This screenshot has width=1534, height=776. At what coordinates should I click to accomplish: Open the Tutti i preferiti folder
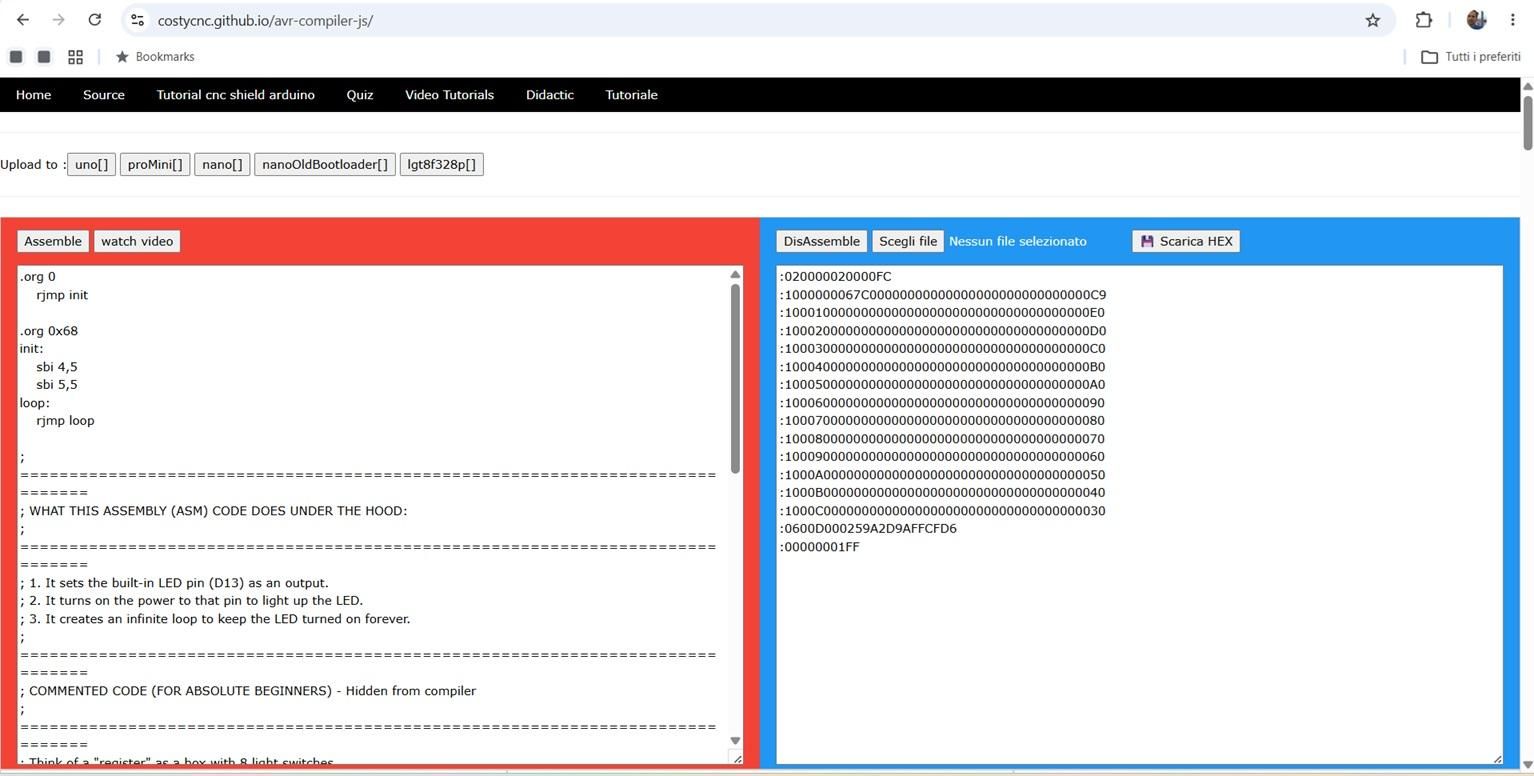tap(1470, 57)
